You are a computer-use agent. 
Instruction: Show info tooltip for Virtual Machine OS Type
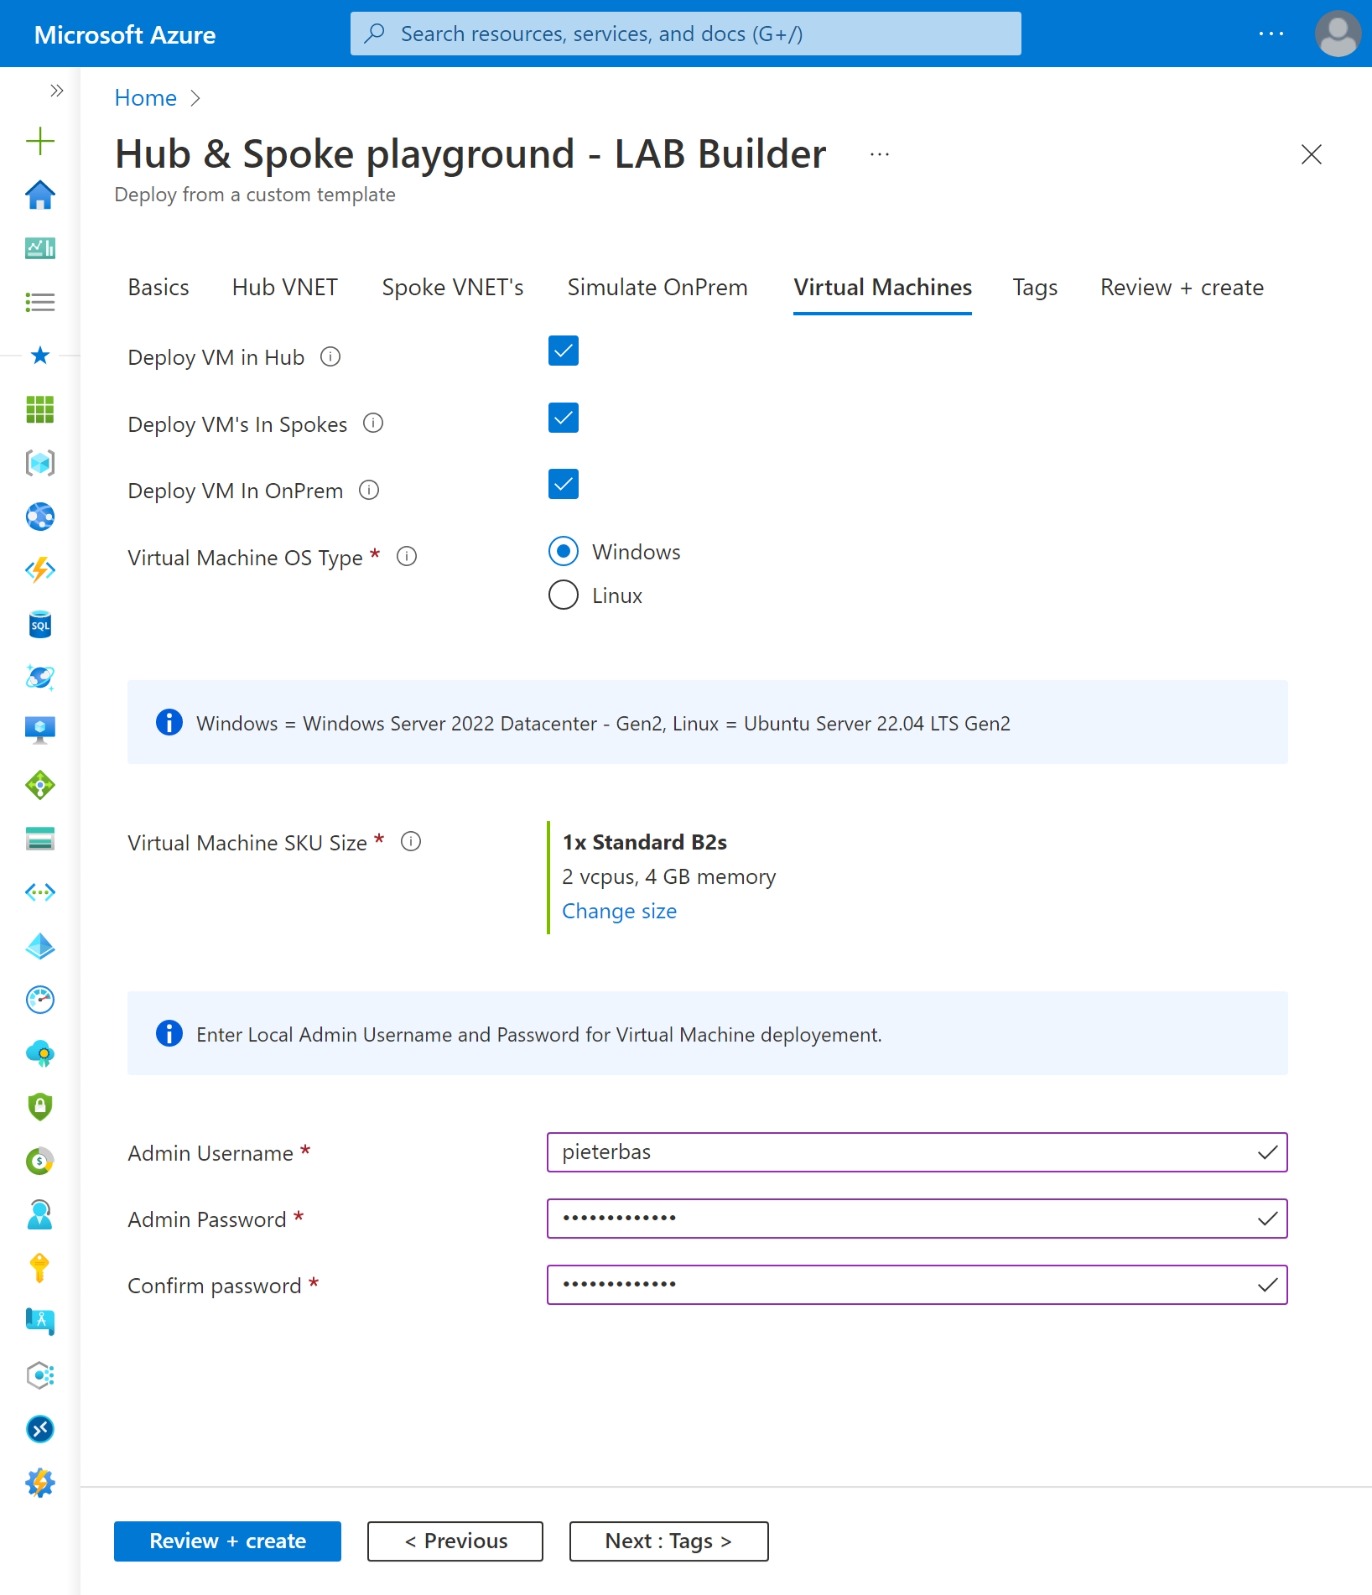pyautogui.click(x=406, y=556)
